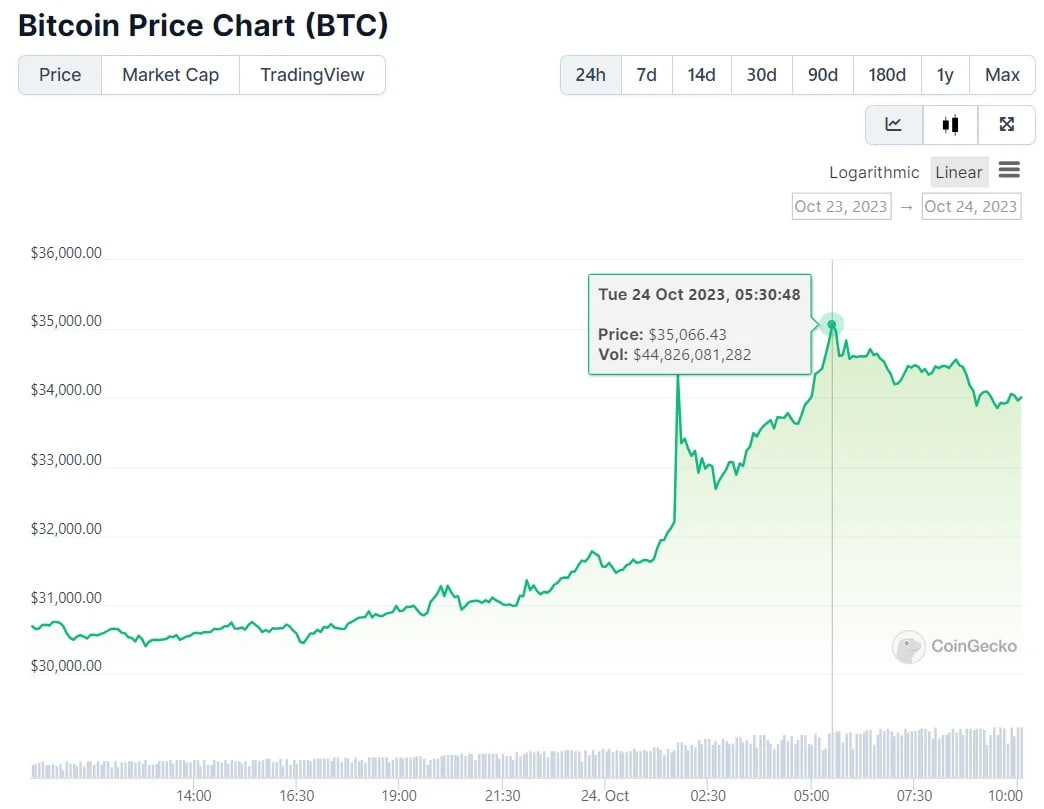
Task: Expand chart to fullscreen
Action: 1007,125
